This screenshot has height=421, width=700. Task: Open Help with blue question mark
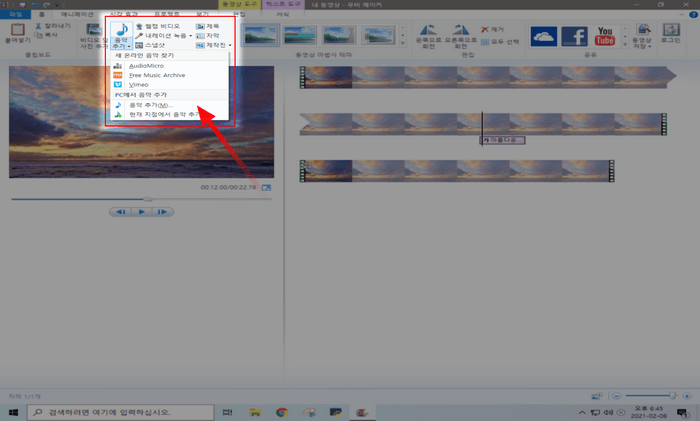click(693, 15)
